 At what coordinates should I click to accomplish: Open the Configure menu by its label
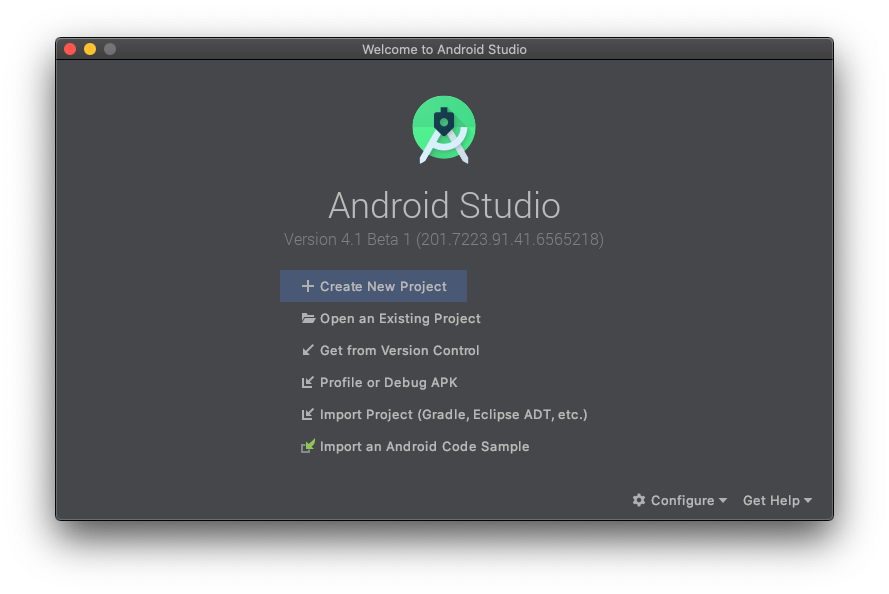coord(682,500)
